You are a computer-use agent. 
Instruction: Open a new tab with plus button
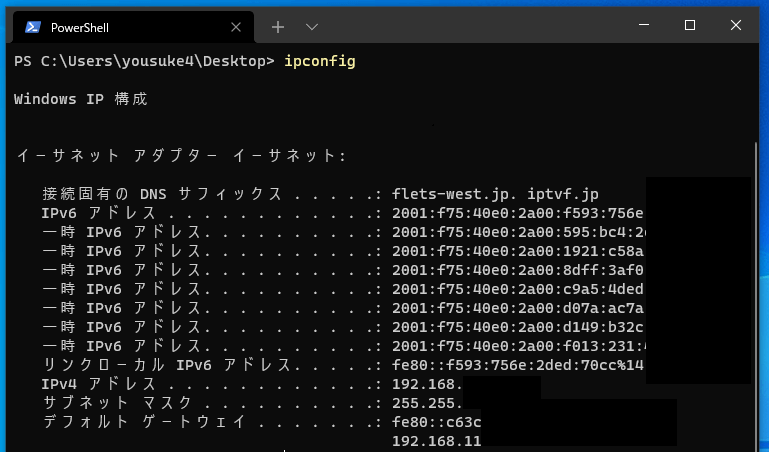coord(278,27)
